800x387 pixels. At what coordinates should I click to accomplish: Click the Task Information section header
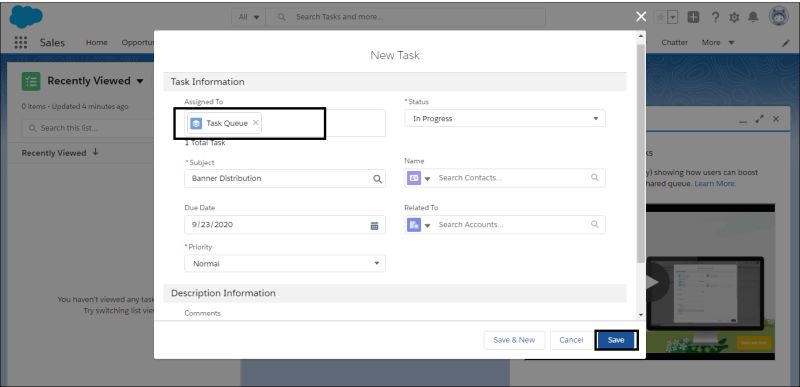[x=395, y=82]
